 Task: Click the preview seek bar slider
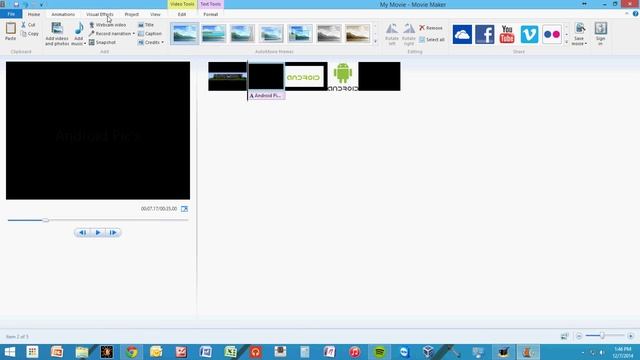[46, 220]
